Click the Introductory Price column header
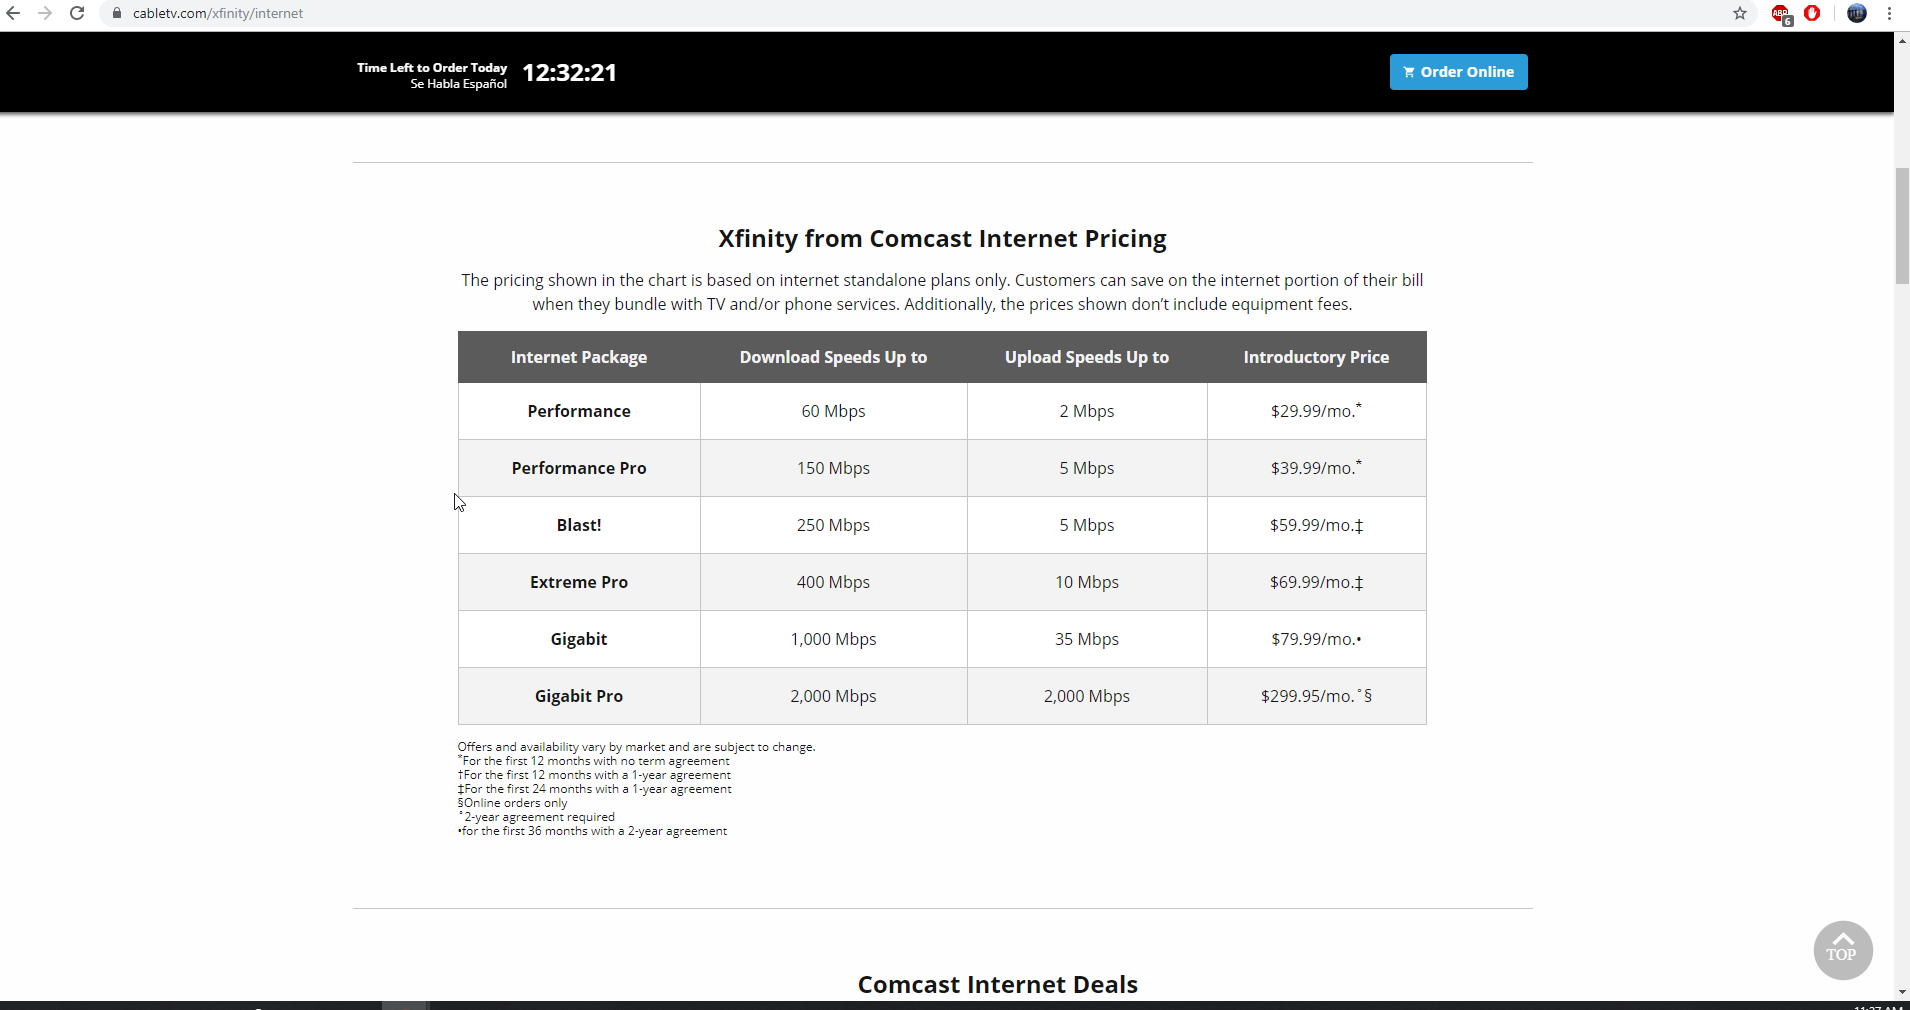Image resolution: width=1910 pixels, height=1010 pixels. tap(1316, 357)
